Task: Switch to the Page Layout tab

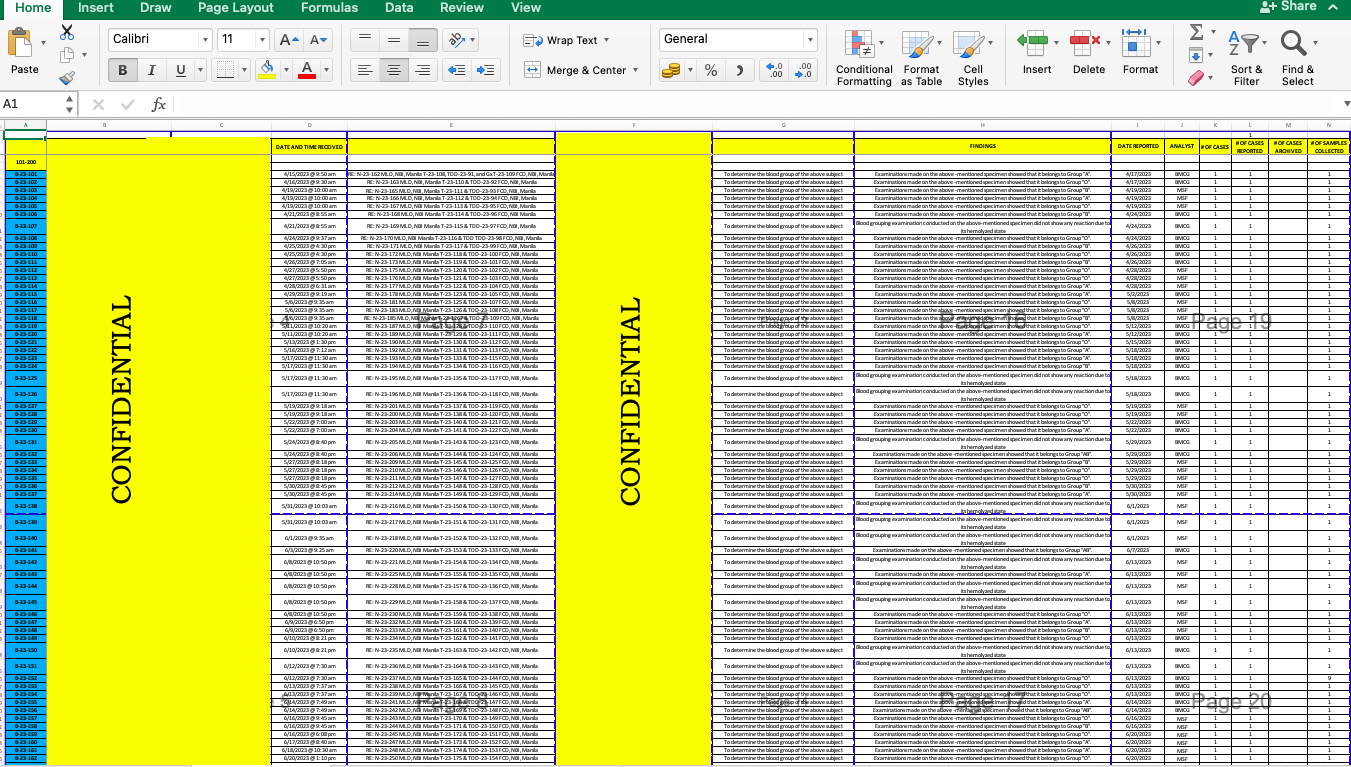Action: coord(236,8)
